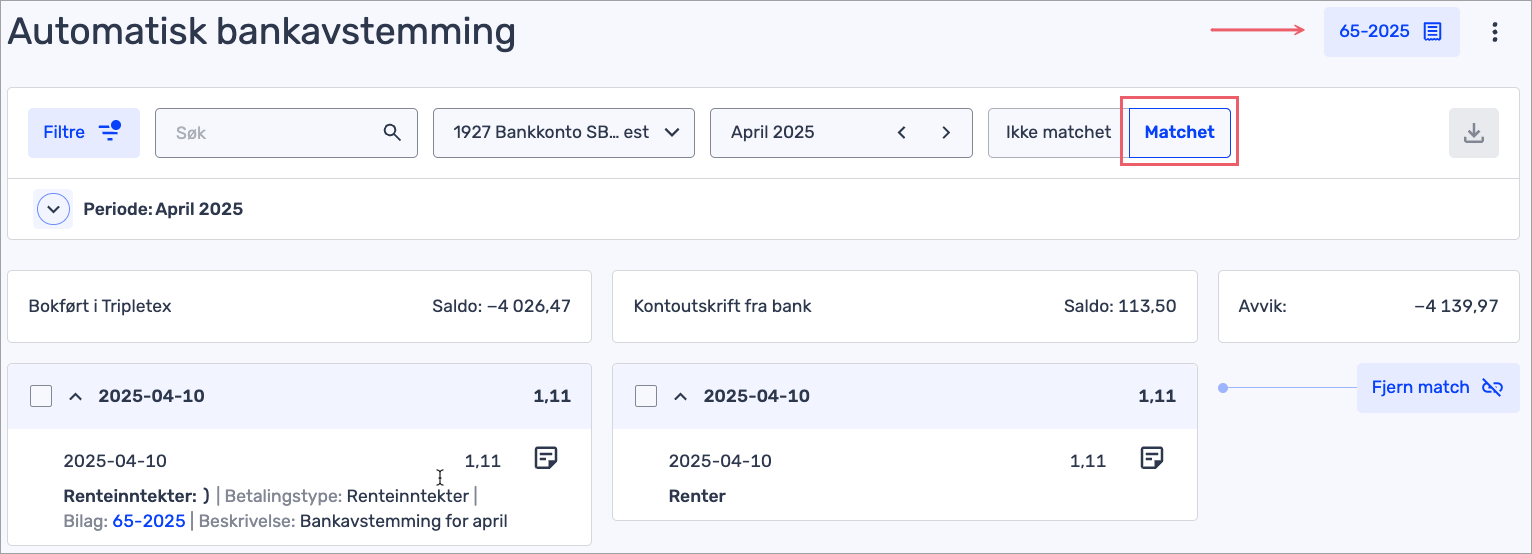This screenshot has height=554, width=1532.
Task: Click the Fjern match button
Action: 1437,387
